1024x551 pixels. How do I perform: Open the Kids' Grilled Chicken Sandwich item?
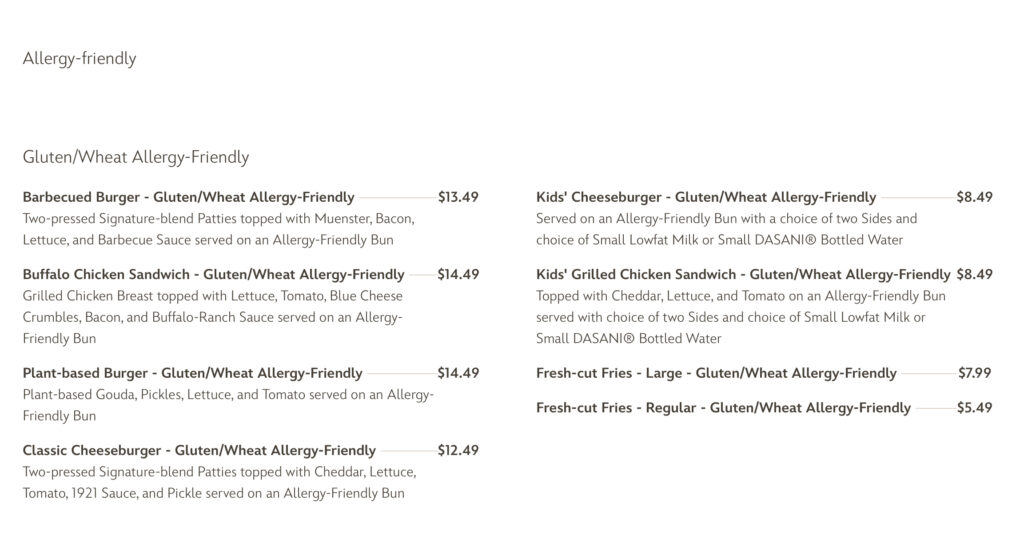(x=743, y=274)
